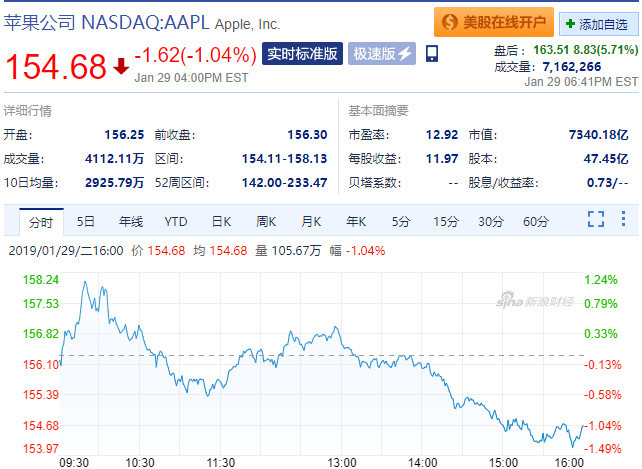Image resolution: width=642 pixels, height=469 pixels.
Task: Select the 实时标准版 button
Action: tap(302, 54)
